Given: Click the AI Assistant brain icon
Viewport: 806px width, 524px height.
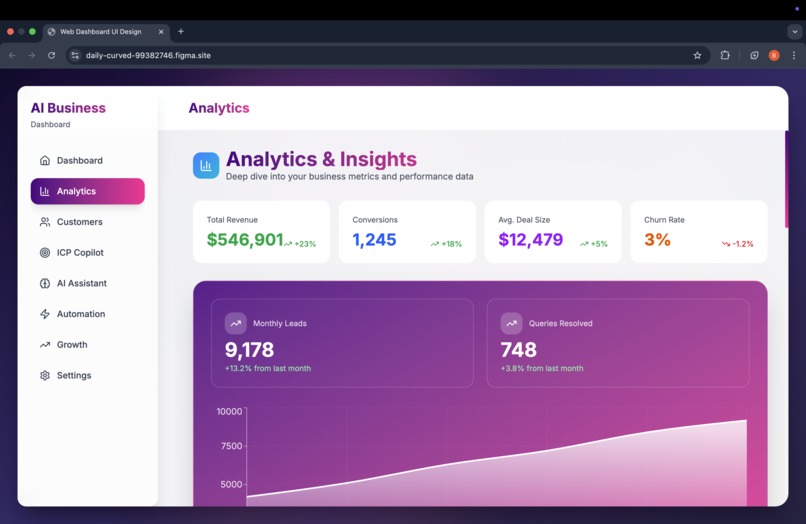Looking at the screenshot, I should tap(45, 283).
